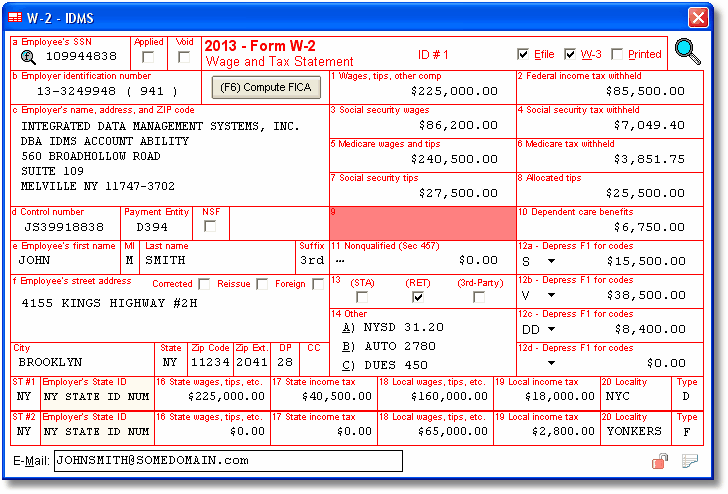Click the W-2 IDMS title bar app icon

point(15,18)
